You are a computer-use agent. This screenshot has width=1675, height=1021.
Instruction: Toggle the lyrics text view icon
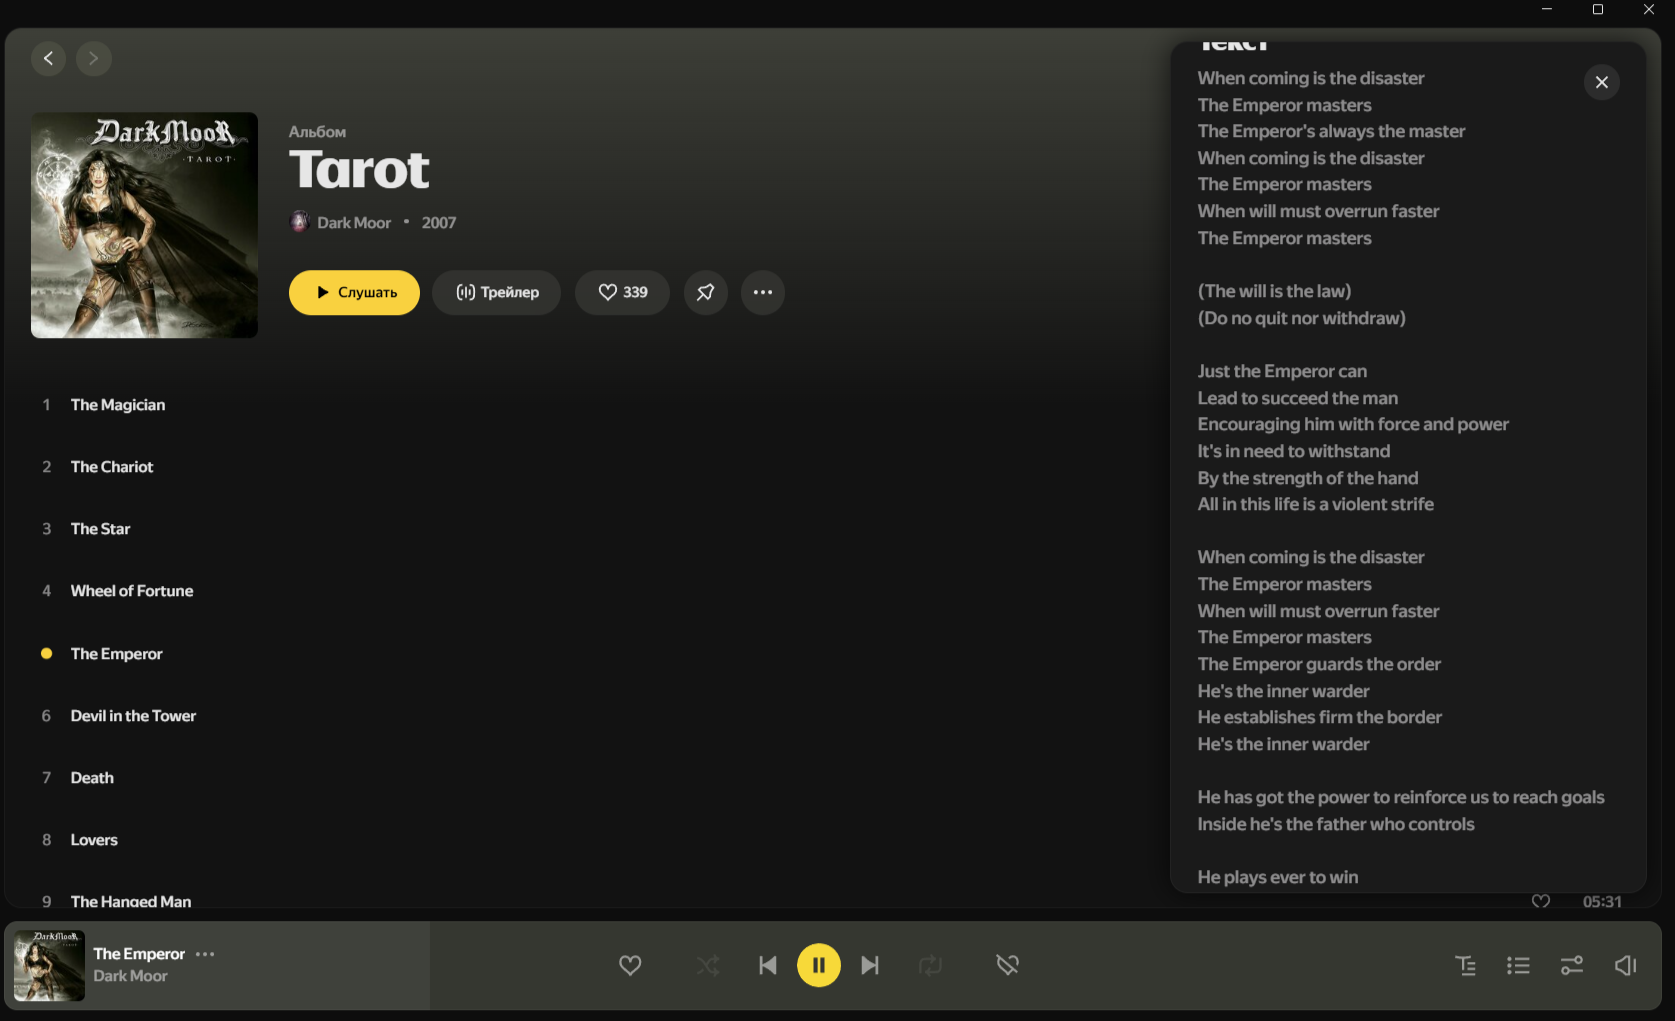(x=1465, y=965)
